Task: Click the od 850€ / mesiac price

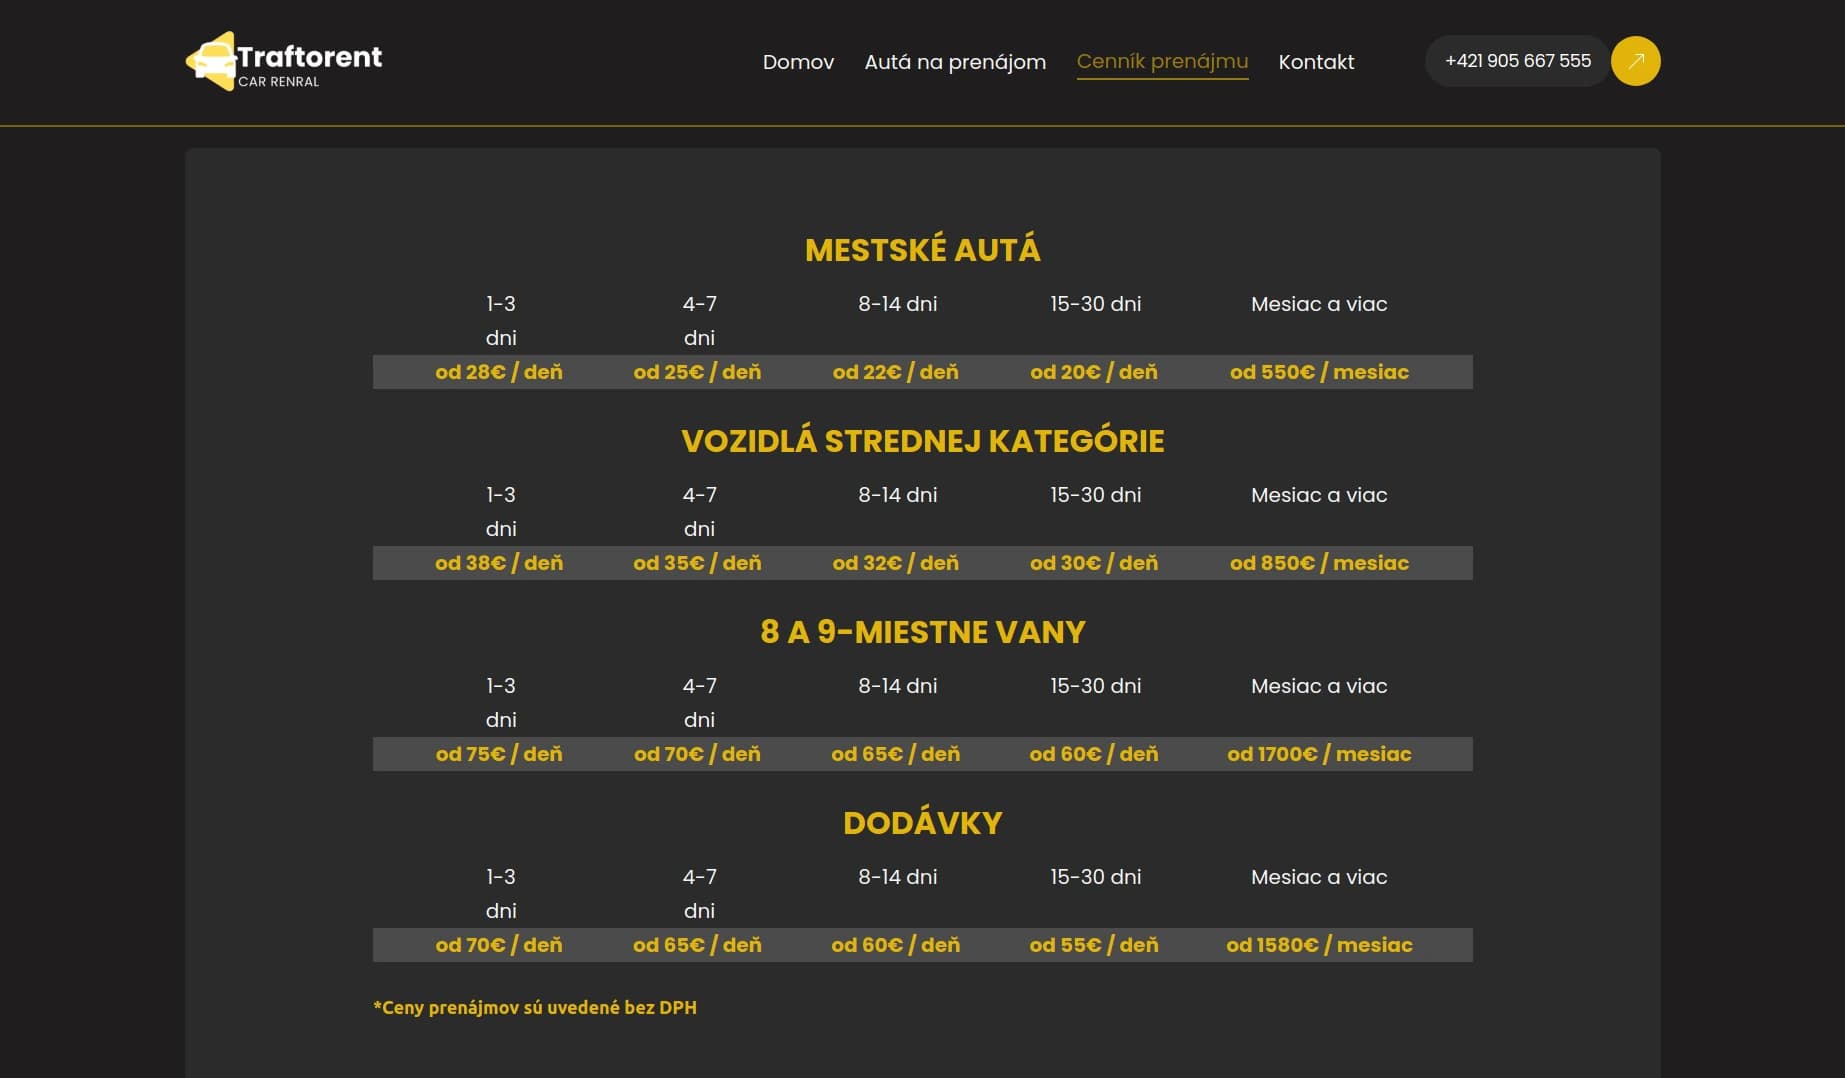Action: pyautogui.click(x=1319, y=563)
